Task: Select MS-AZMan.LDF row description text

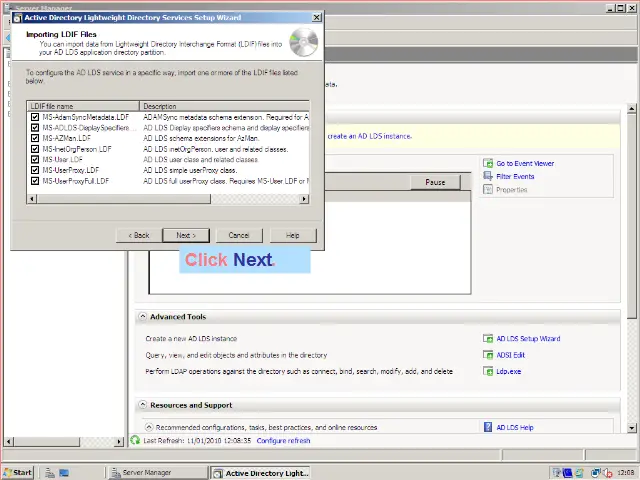Action: coord(201,138)
